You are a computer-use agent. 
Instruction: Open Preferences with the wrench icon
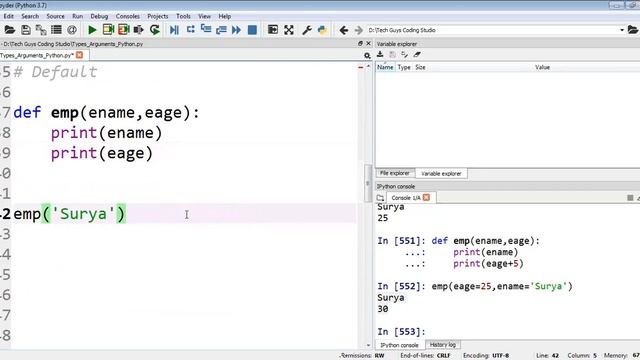307,30
